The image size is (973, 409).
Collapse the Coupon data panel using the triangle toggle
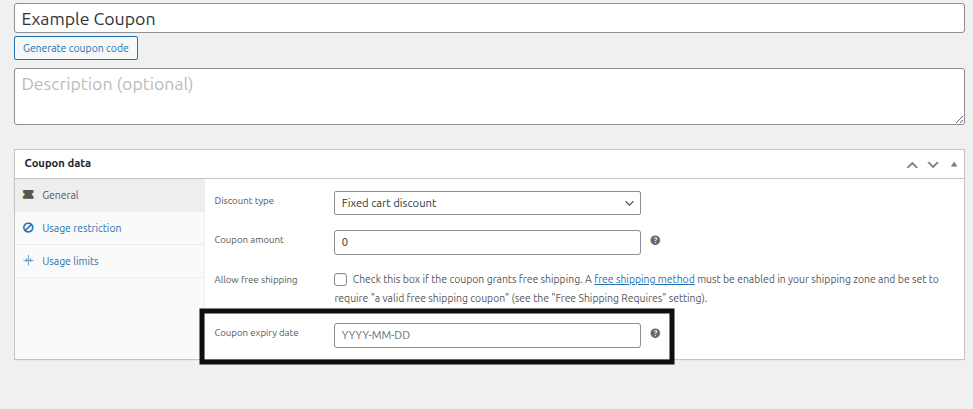point(953,164)
